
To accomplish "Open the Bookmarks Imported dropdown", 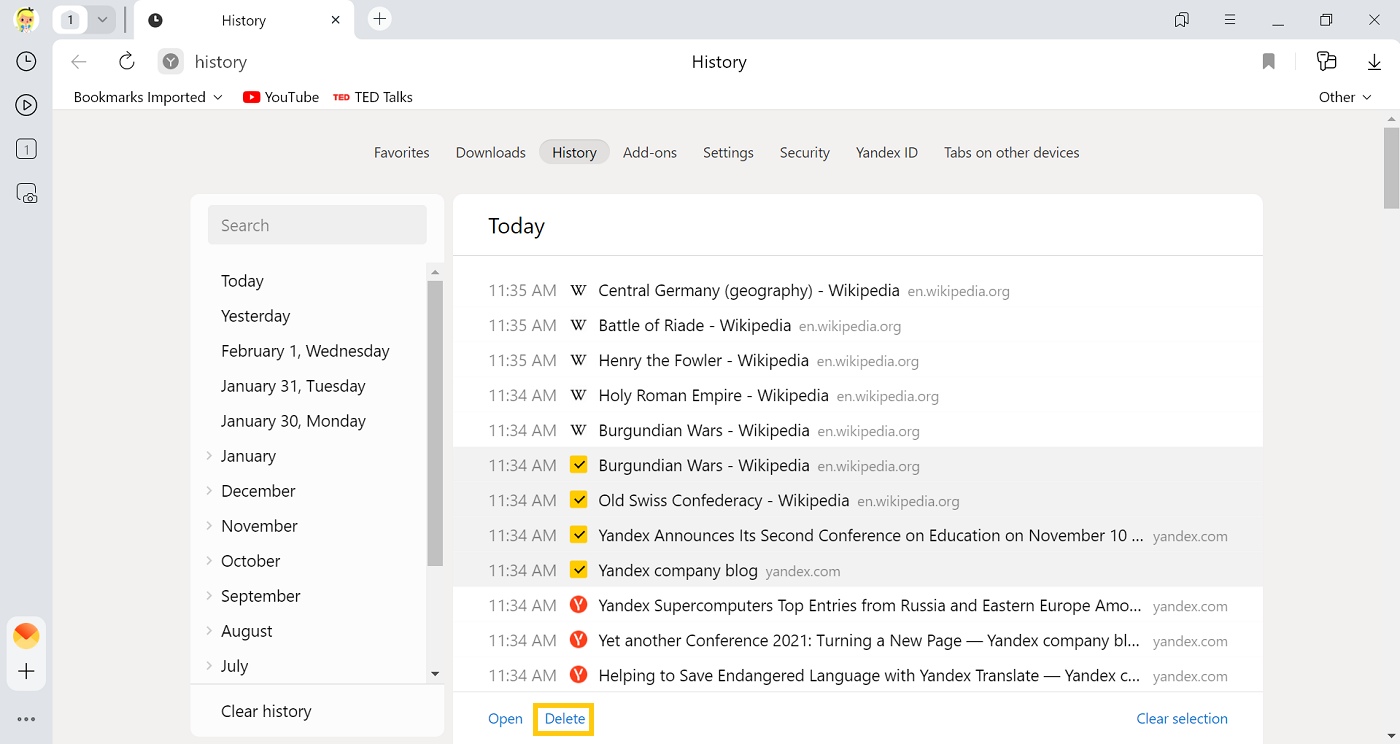I will [x=148, y=97].
